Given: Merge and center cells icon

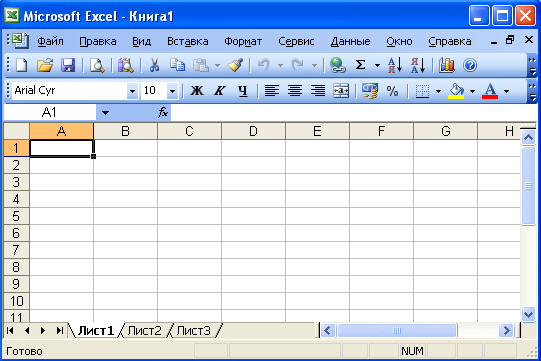Looking at the screenshot, I should tap(341, 91).
